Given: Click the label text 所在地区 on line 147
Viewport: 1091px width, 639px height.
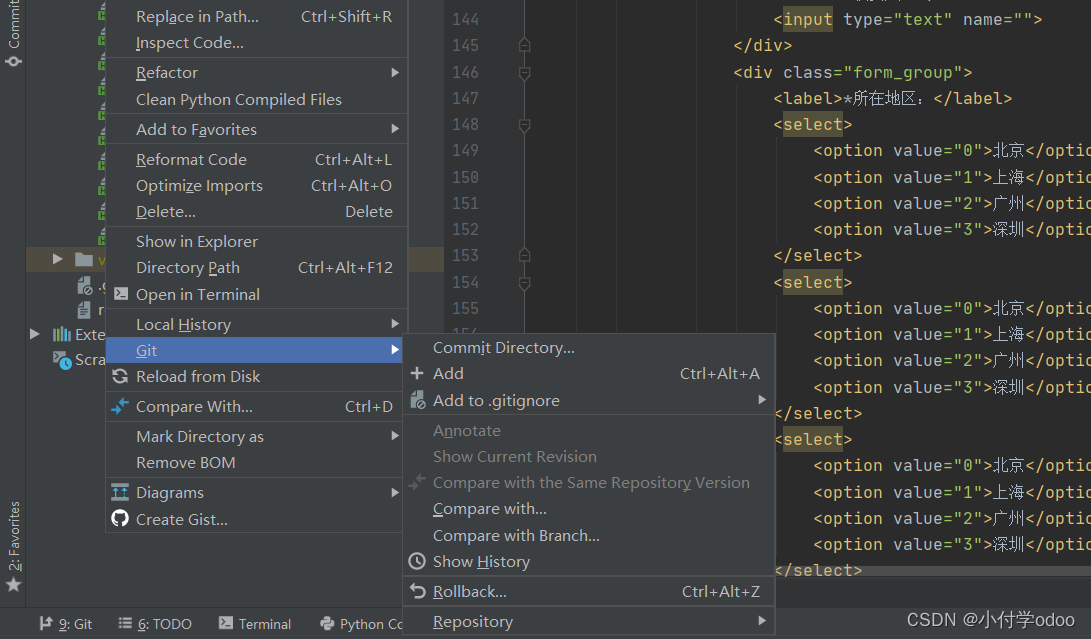Looking at the screenshot, I should (x=884, y=99).
